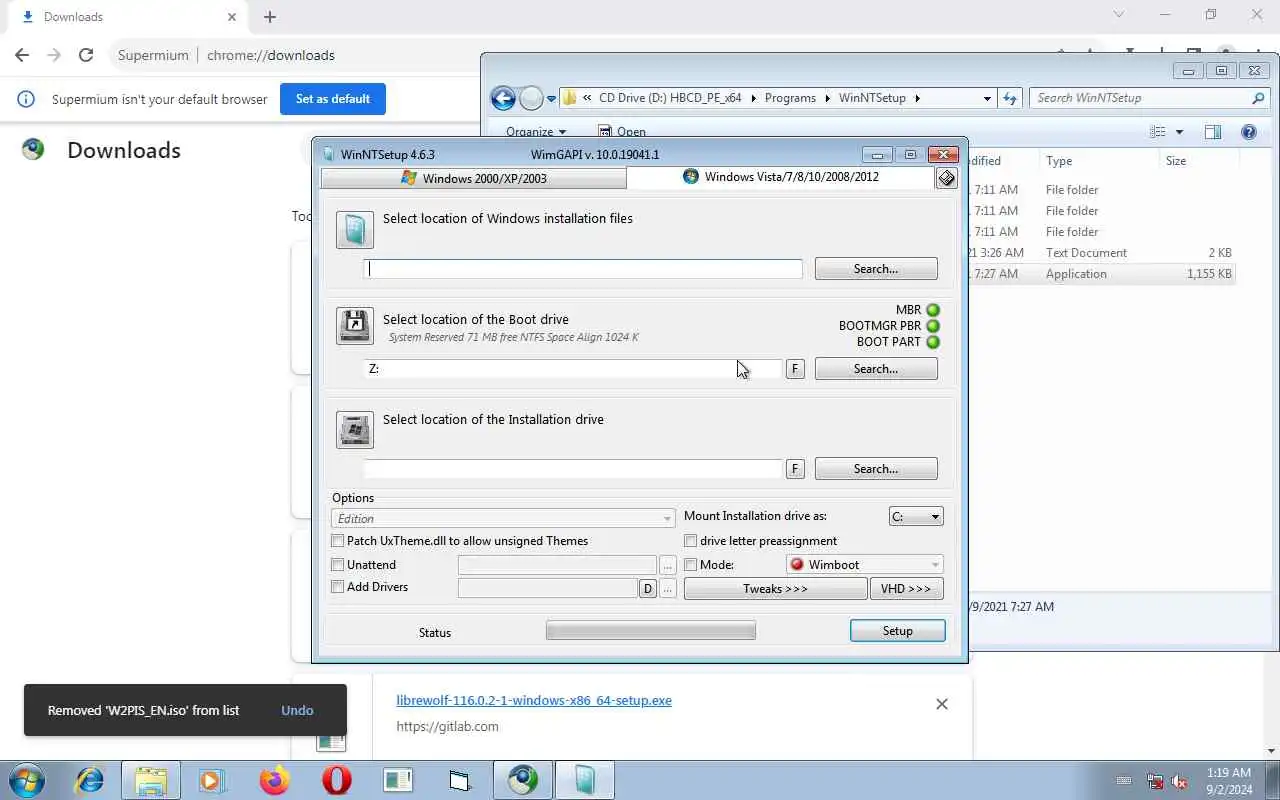Click the Boot drive floppy icon
Viewport: 1280px width, 800px height.
(355, 326)
